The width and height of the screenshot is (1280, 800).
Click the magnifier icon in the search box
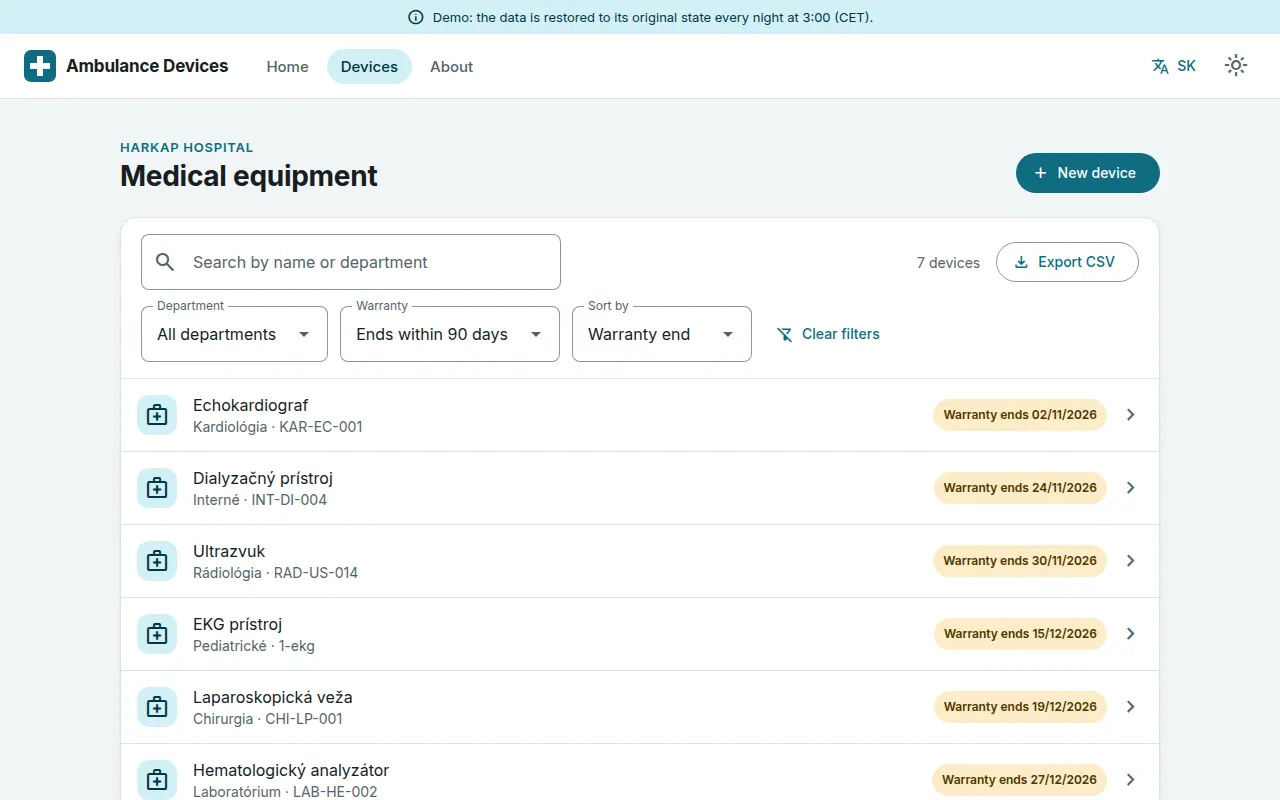click(x=165, y=262)
